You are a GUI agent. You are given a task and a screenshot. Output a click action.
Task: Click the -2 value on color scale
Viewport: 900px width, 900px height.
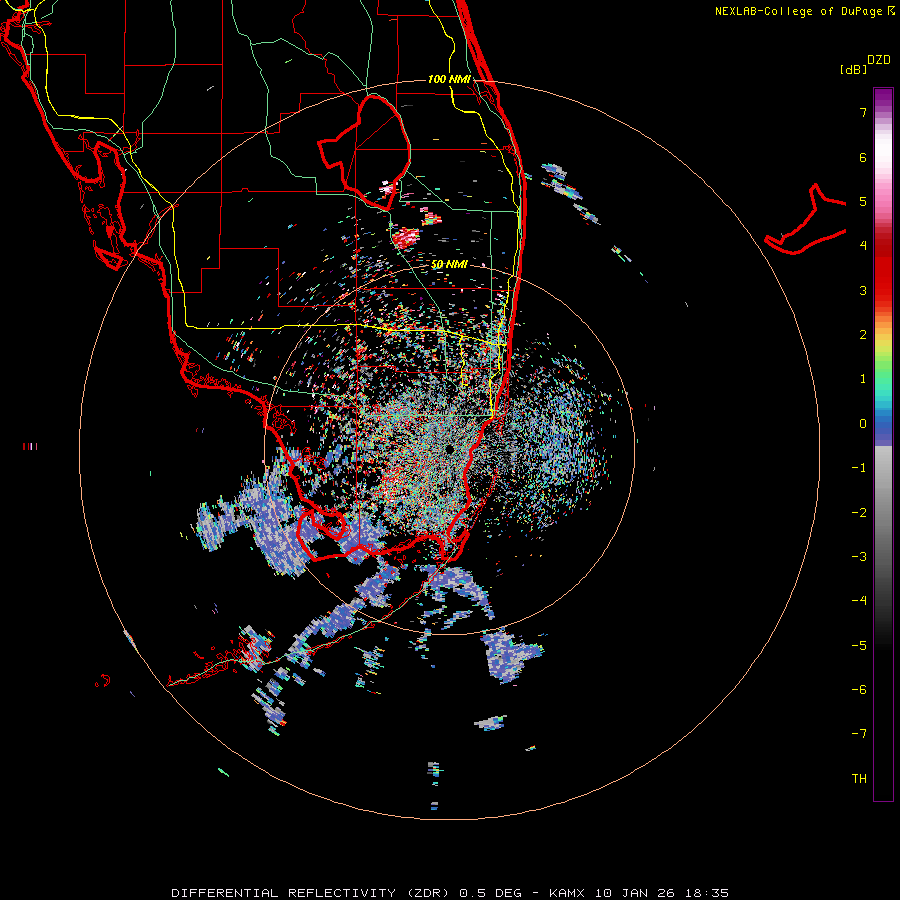tap(859, 513)
